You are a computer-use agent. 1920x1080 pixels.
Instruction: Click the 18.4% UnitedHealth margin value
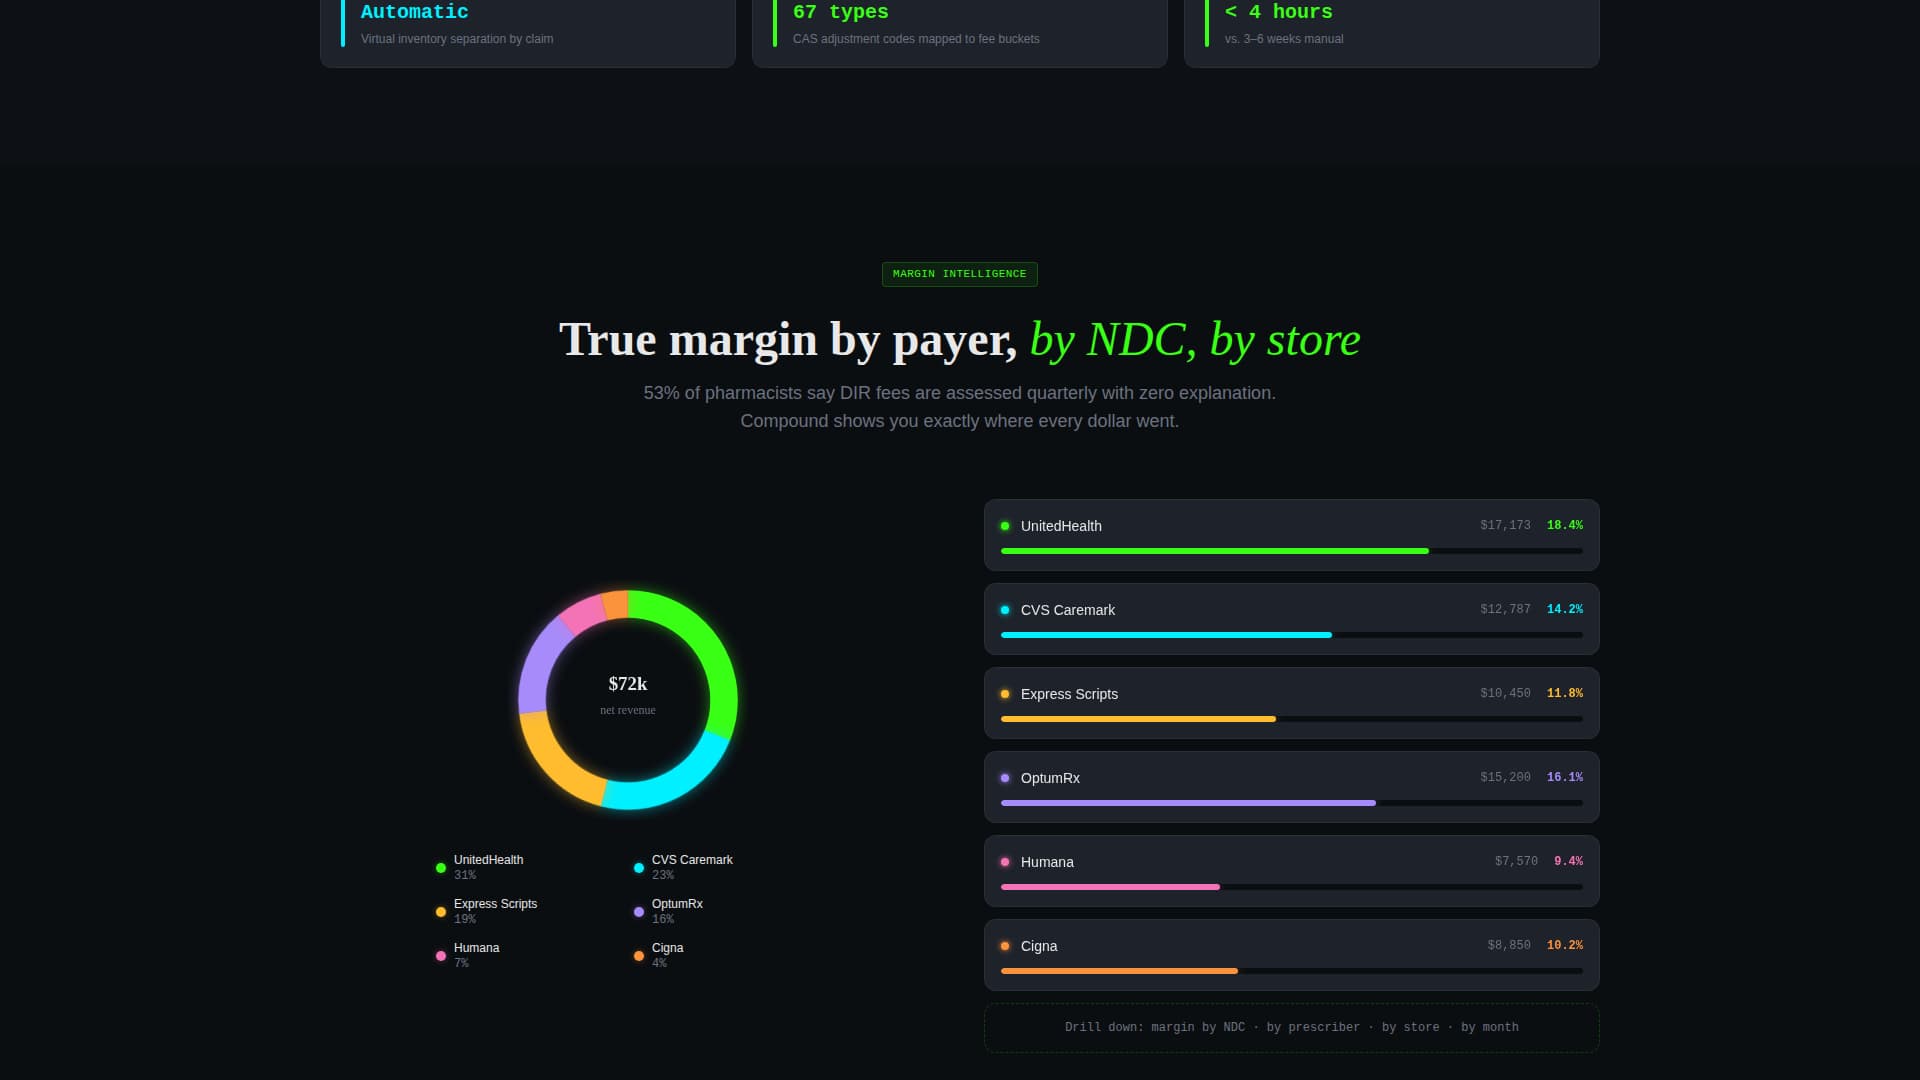pos(1565,525)
